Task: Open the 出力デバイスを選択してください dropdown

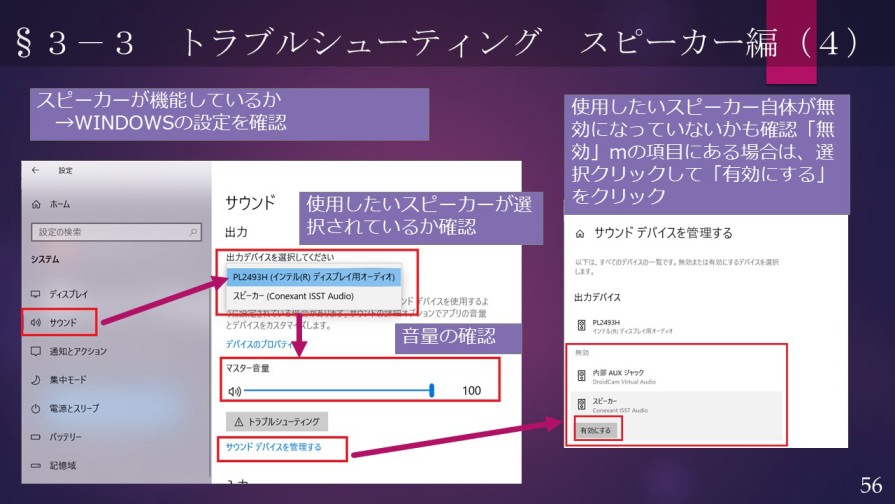Action: [280, 258]
